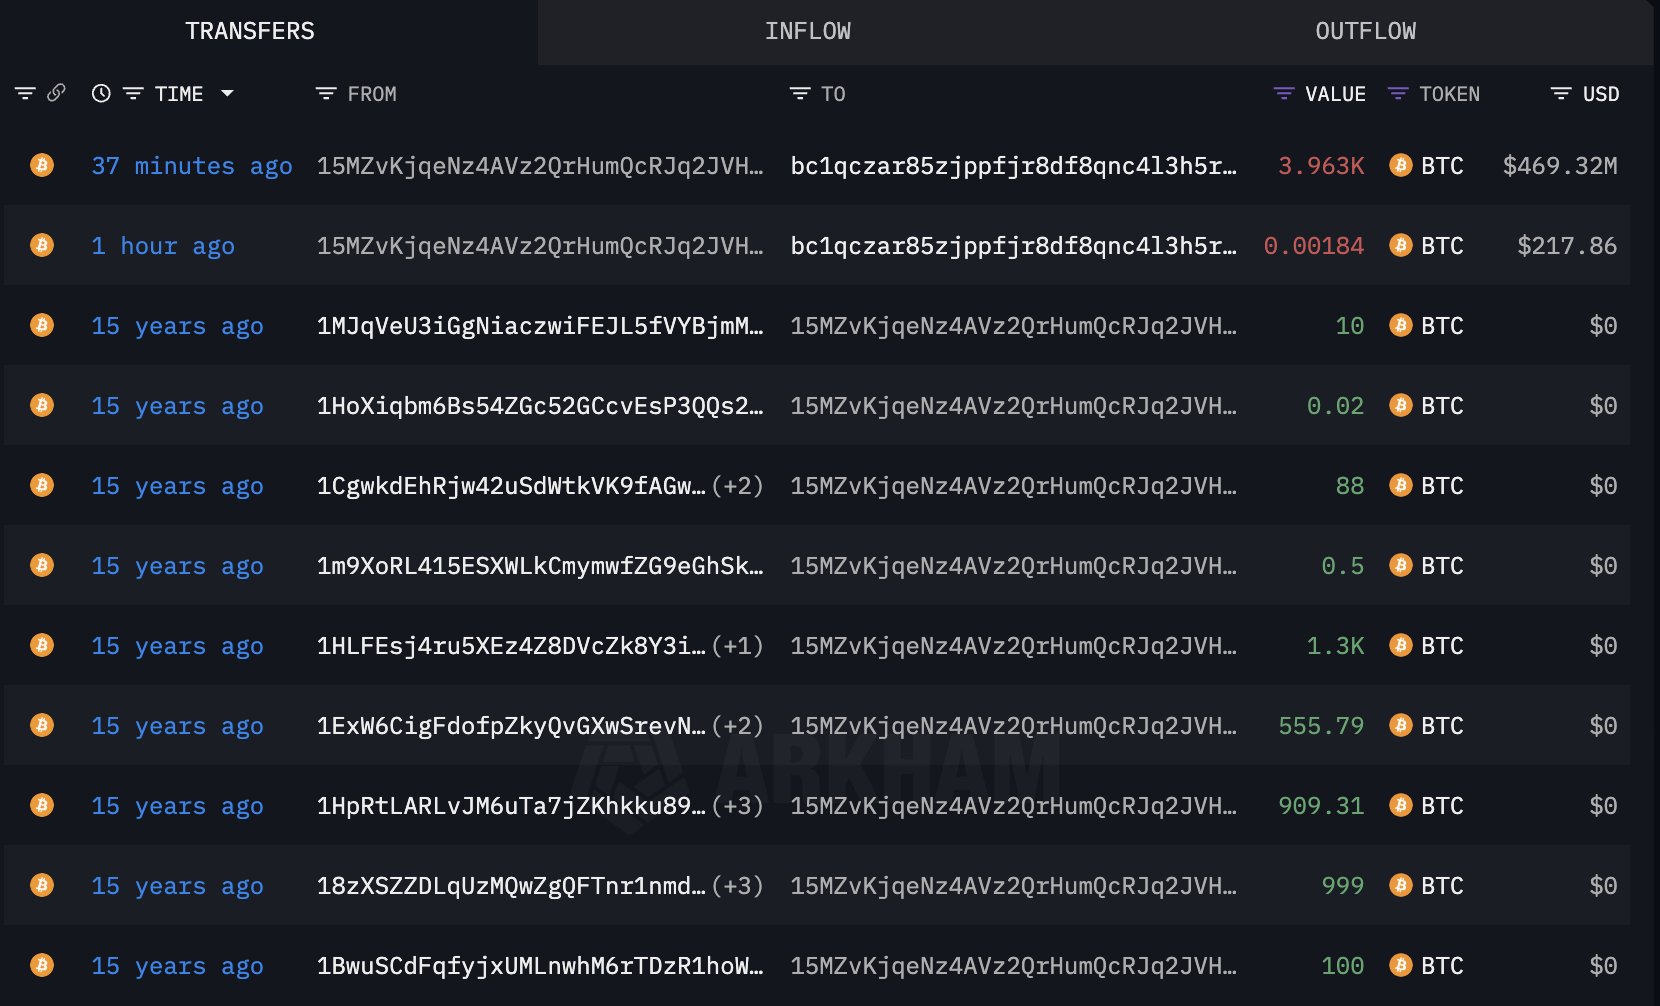Switch to the OUTFLOW tab
This screenshot has width=1660, height=1006.
pos(1365,32)
